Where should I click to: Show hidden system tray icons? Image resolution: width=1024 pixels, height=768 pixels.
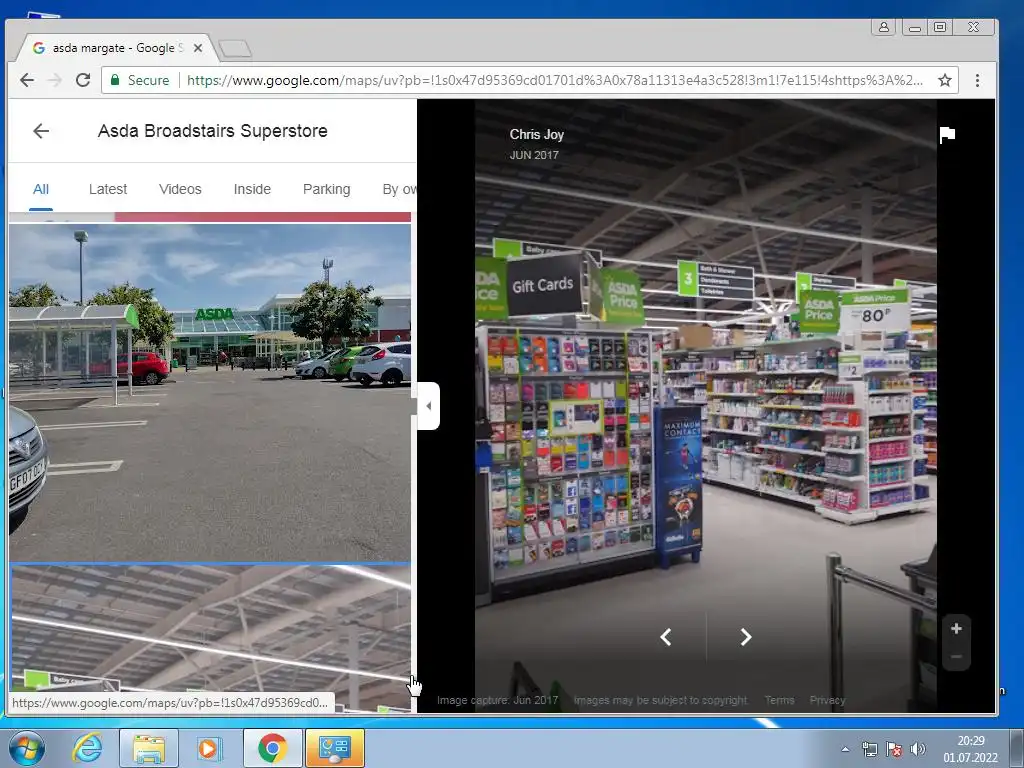[x=845, y=749]
